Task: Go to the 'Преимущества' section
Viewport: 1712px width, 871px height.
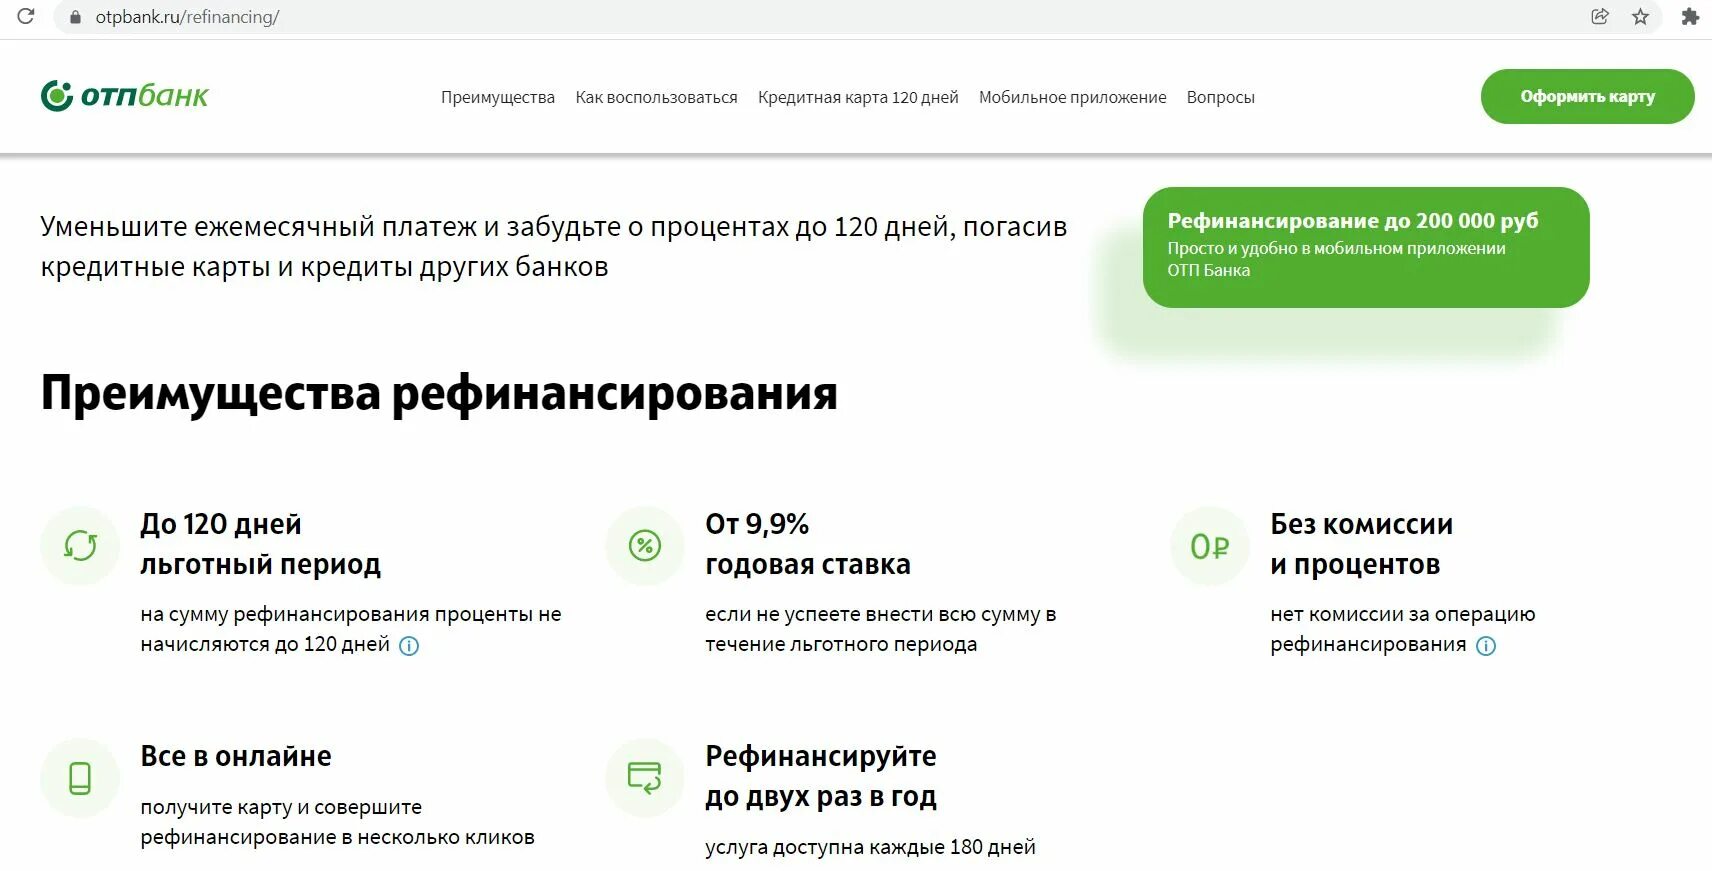Action: click(498, 97)
